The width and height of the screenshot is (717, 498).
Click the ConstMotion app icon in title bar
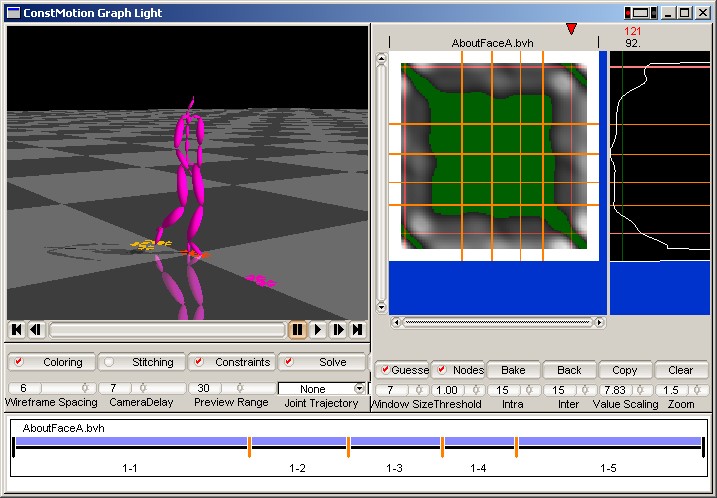11,12
